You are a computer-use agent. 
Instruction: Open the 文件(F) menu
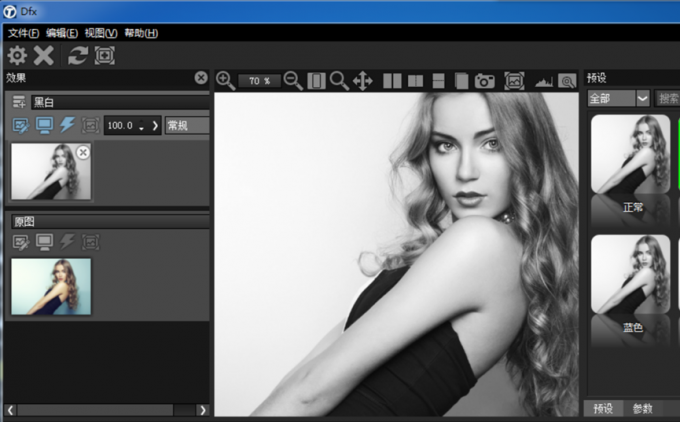click(x=23, y=33)
